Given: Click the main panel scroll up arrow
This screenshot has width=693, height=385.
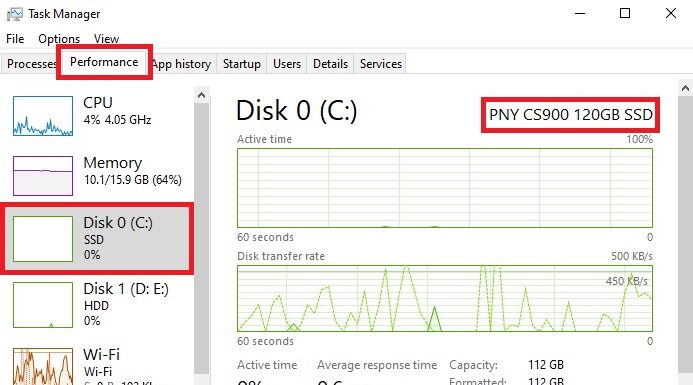Looking at the screenshot, I should [x=685, y=88].
